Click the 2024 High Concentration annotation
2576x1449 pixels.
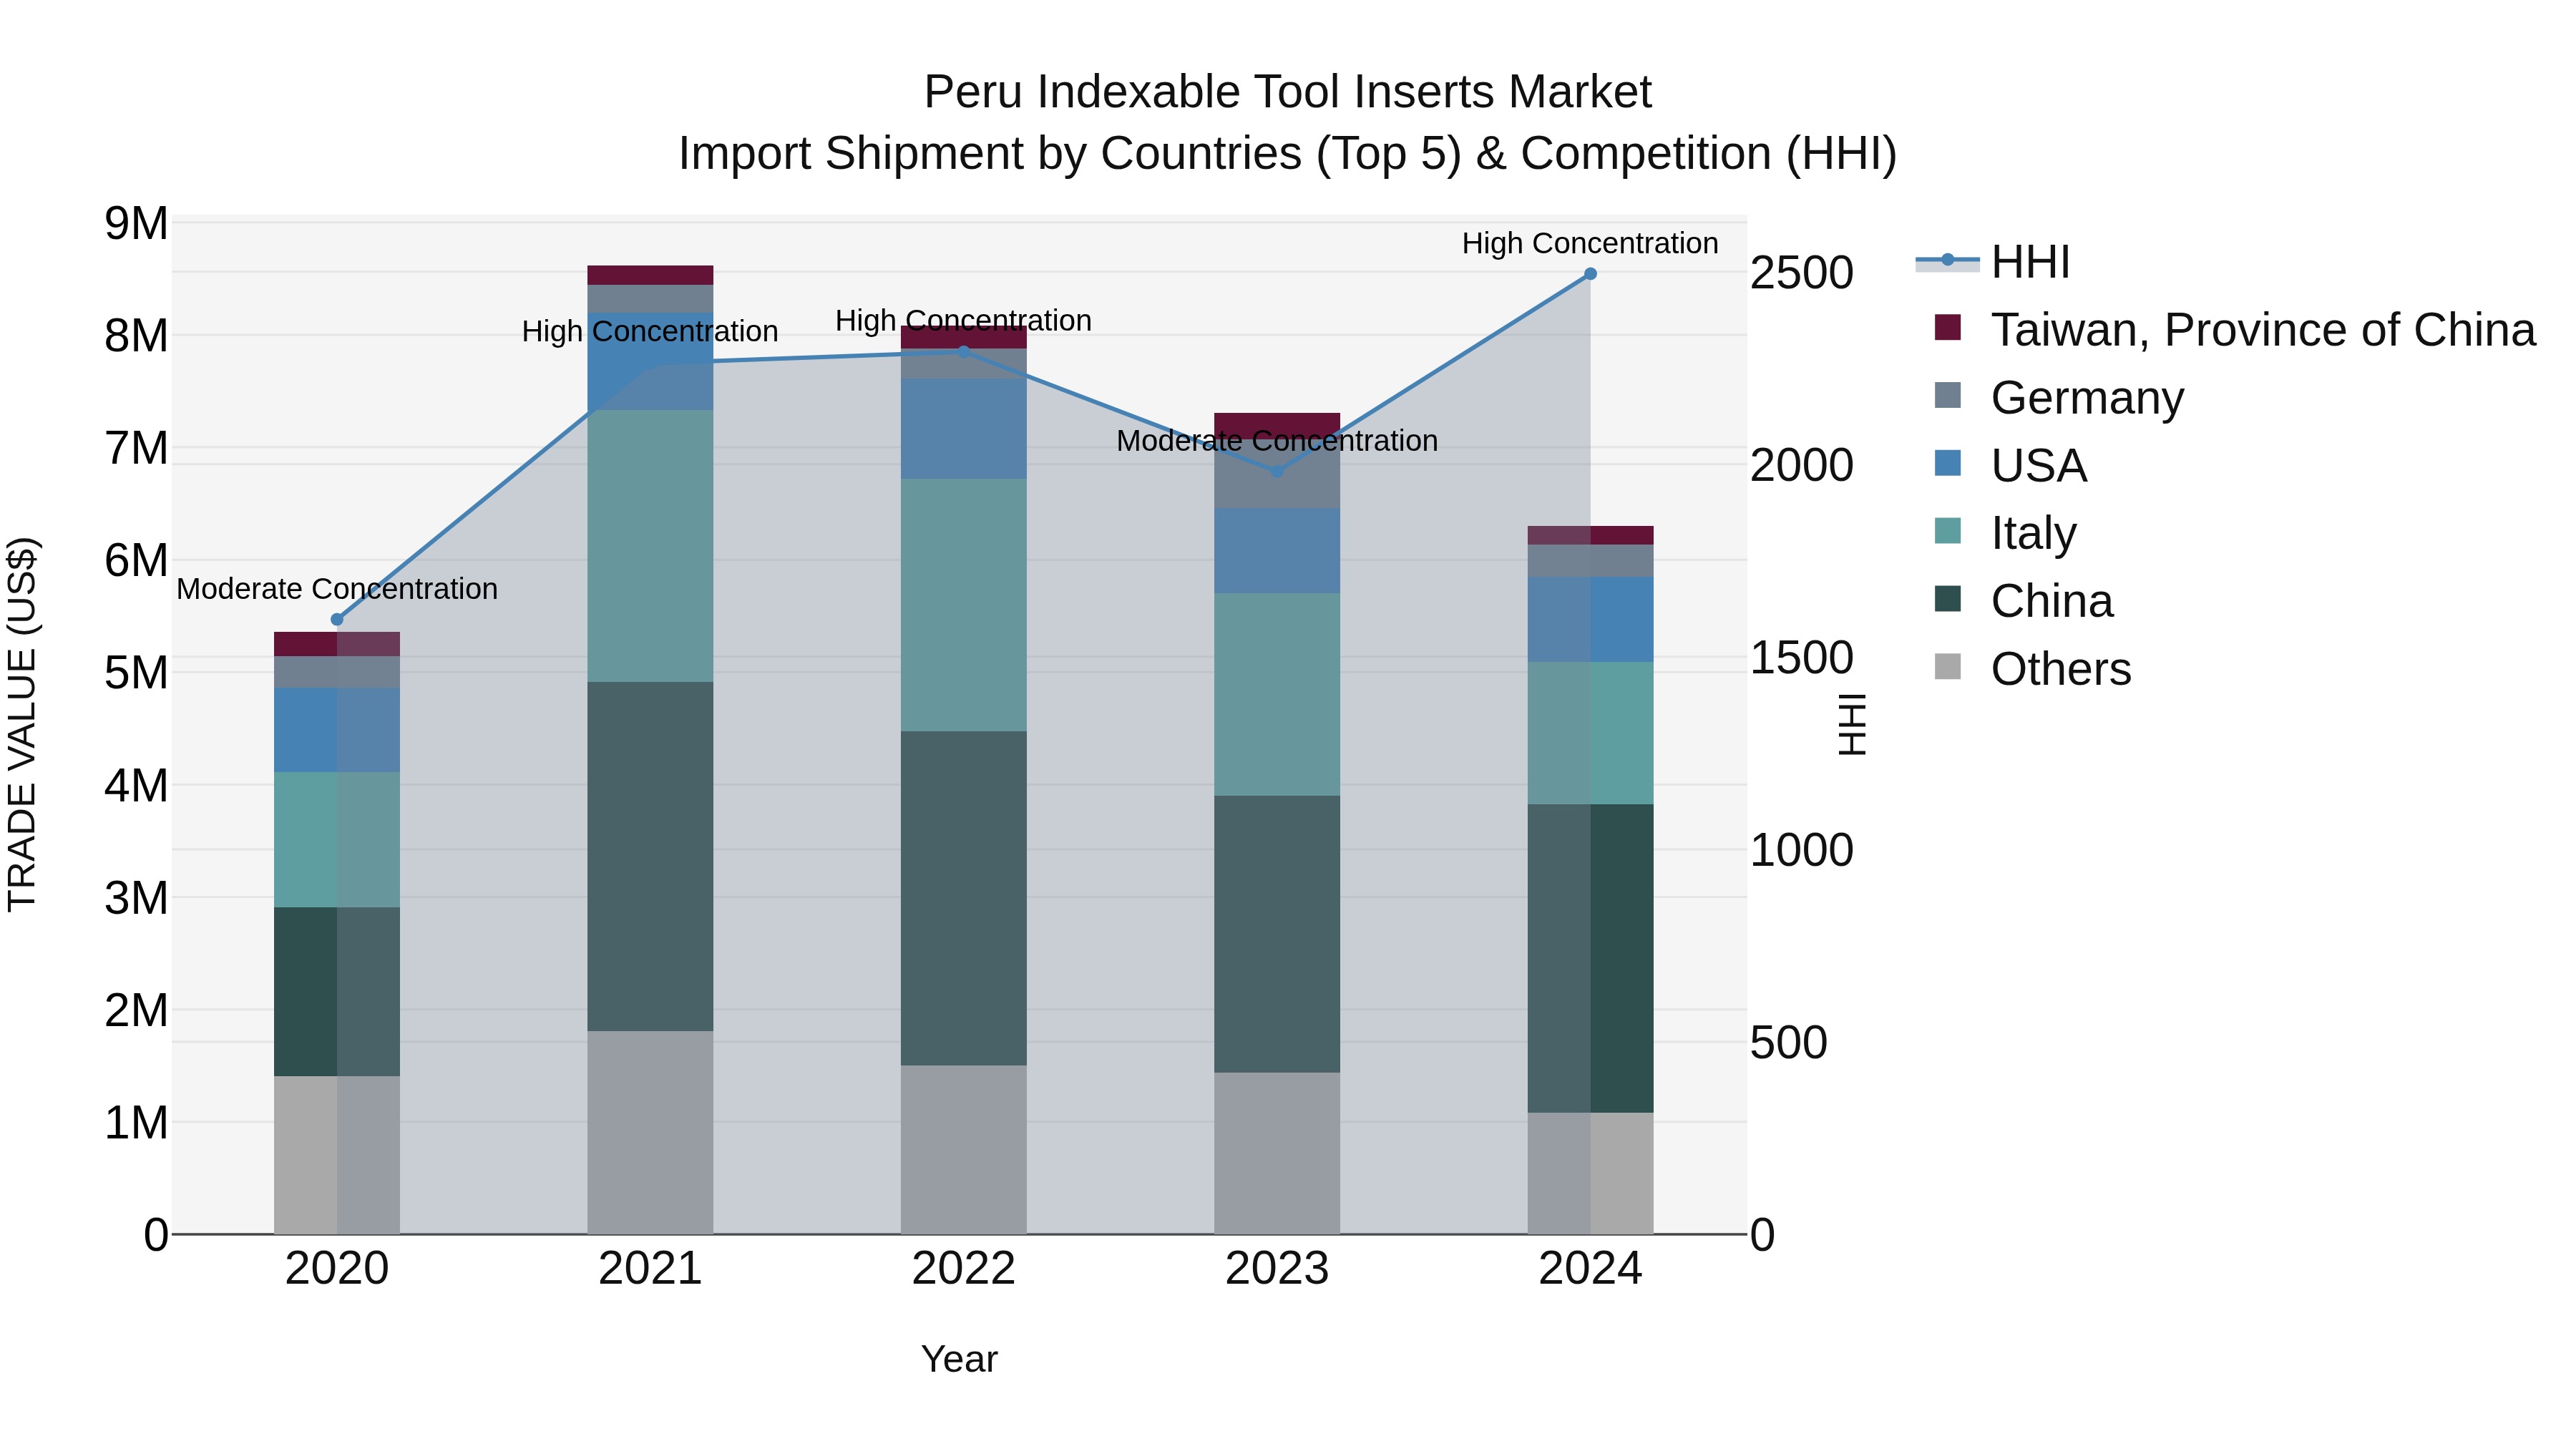[1590, 243]
